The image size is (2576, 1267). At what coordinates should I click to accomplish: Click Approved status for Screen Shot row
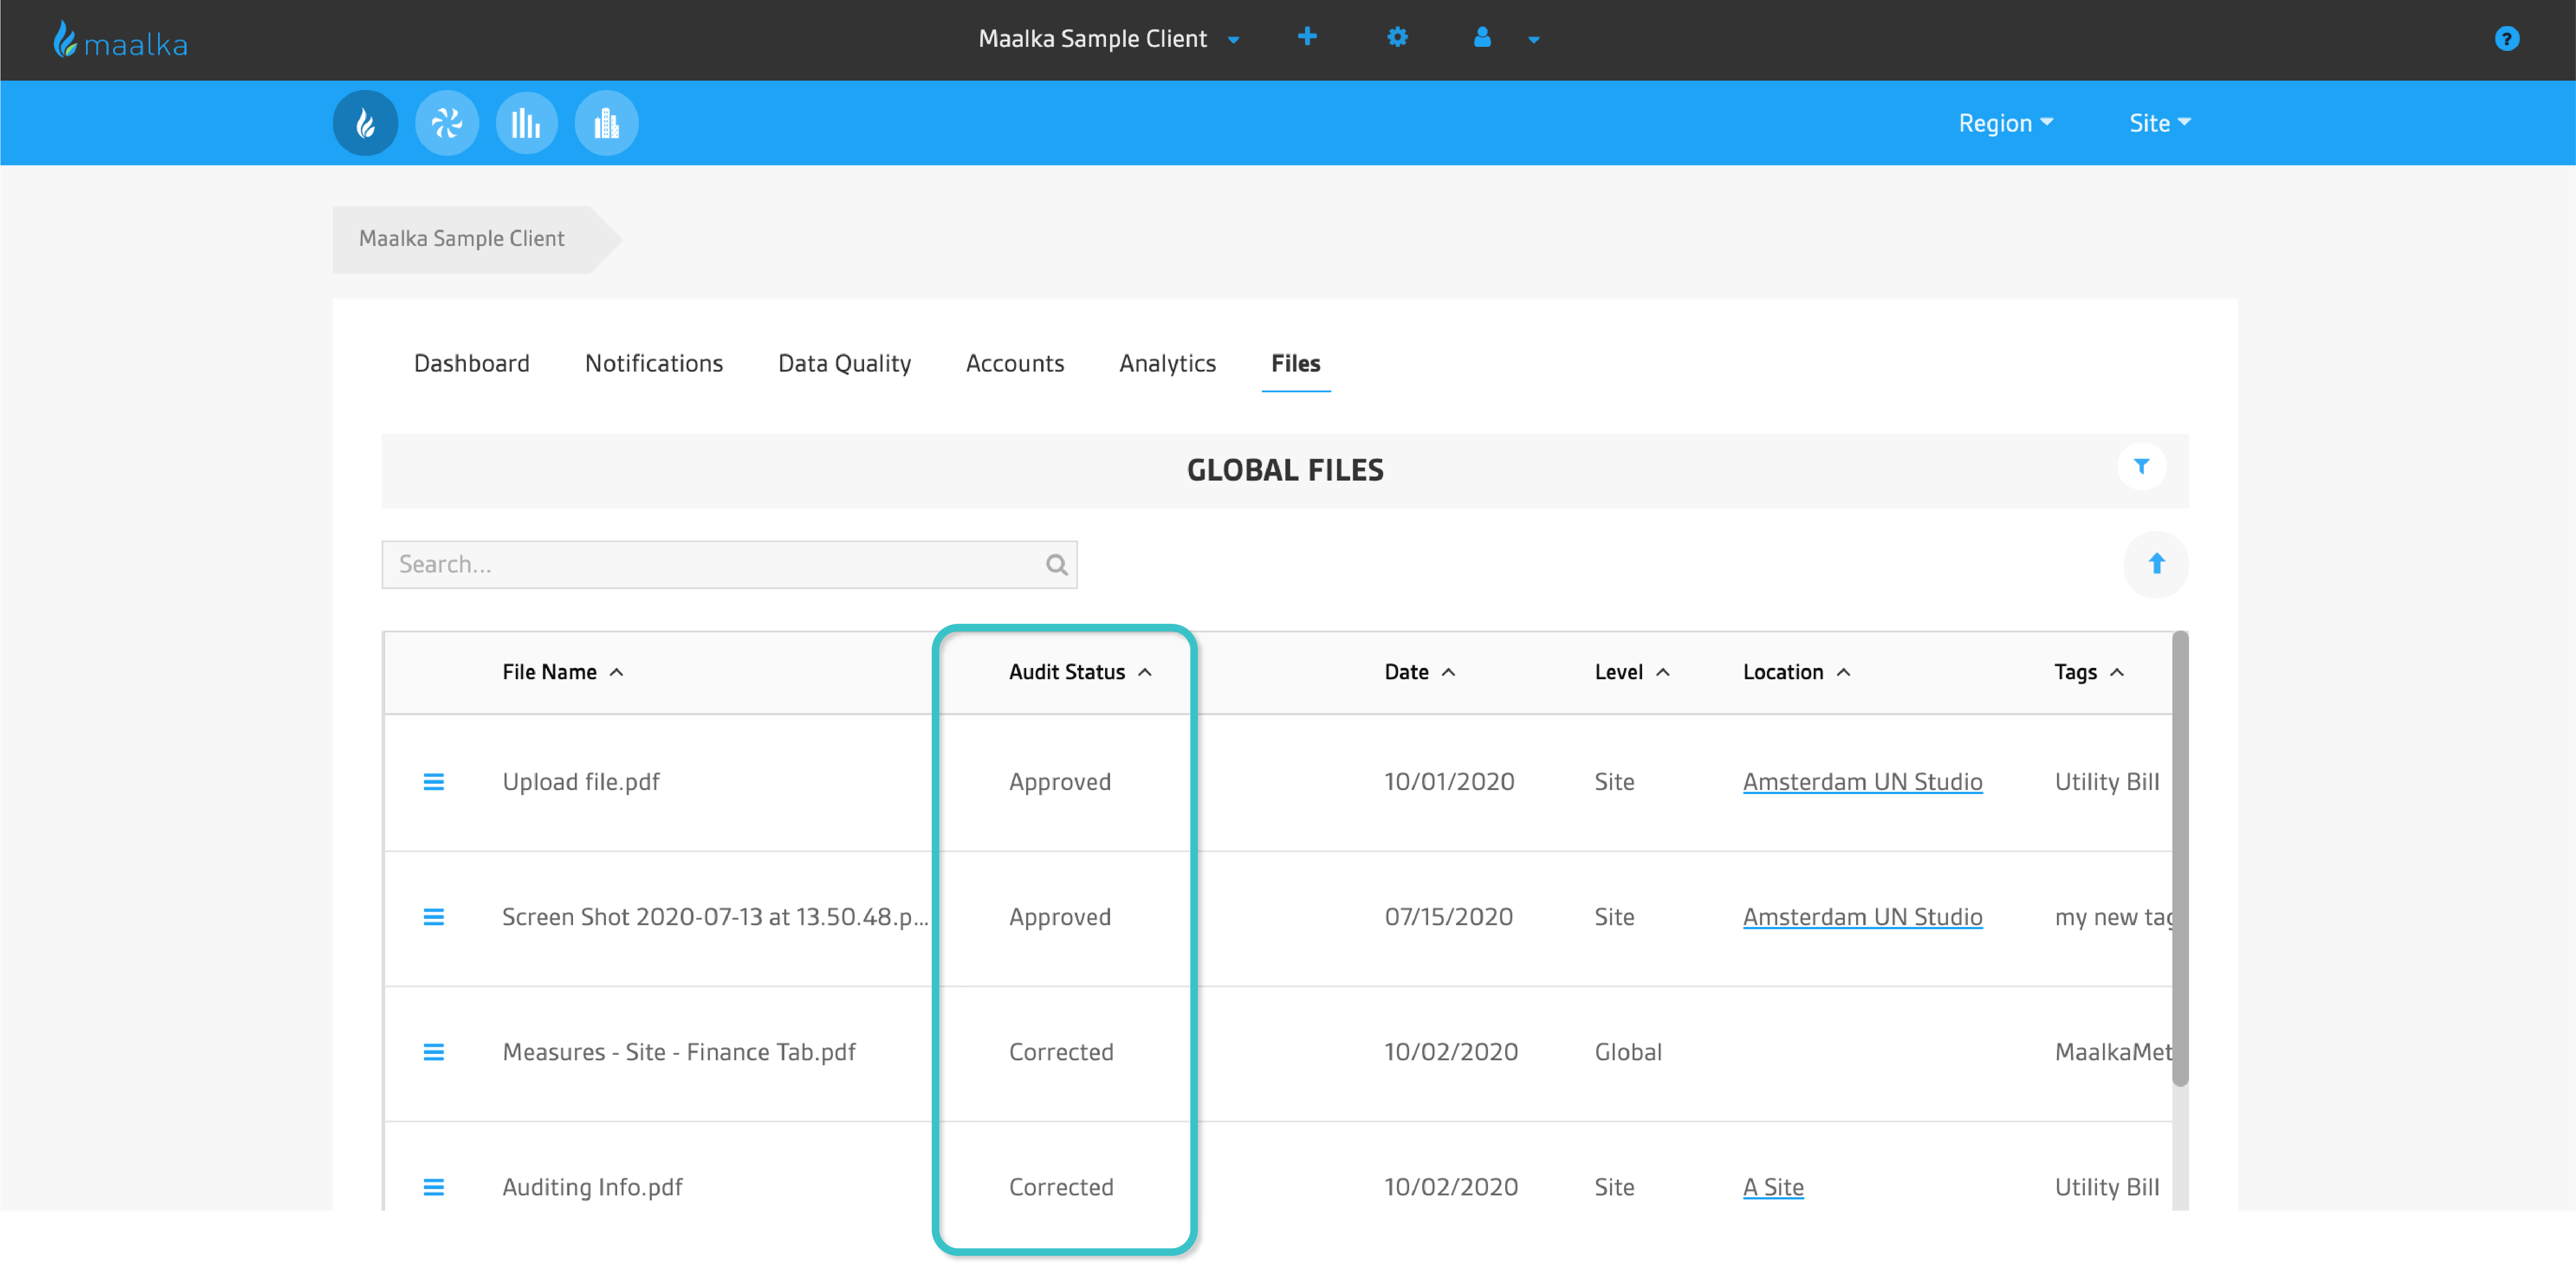[x=1059, y=917]
